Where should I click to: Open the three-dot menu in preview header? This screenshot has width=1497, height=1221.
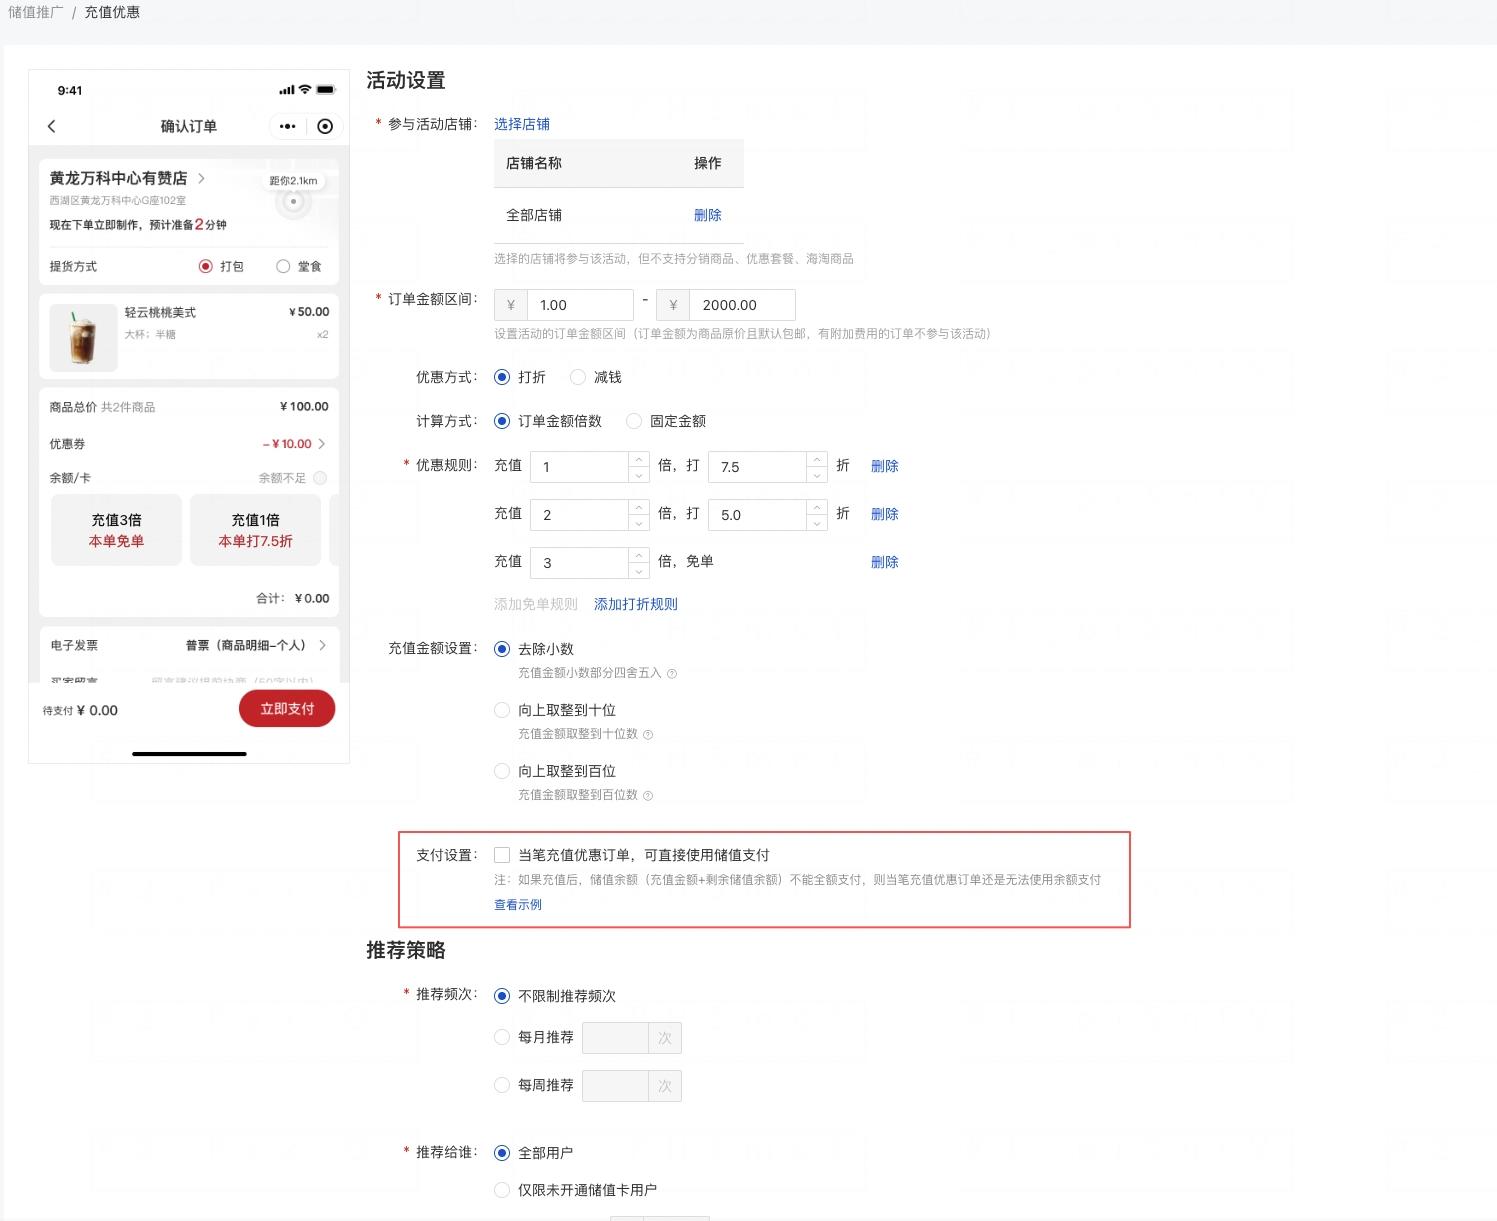(288, 126)
